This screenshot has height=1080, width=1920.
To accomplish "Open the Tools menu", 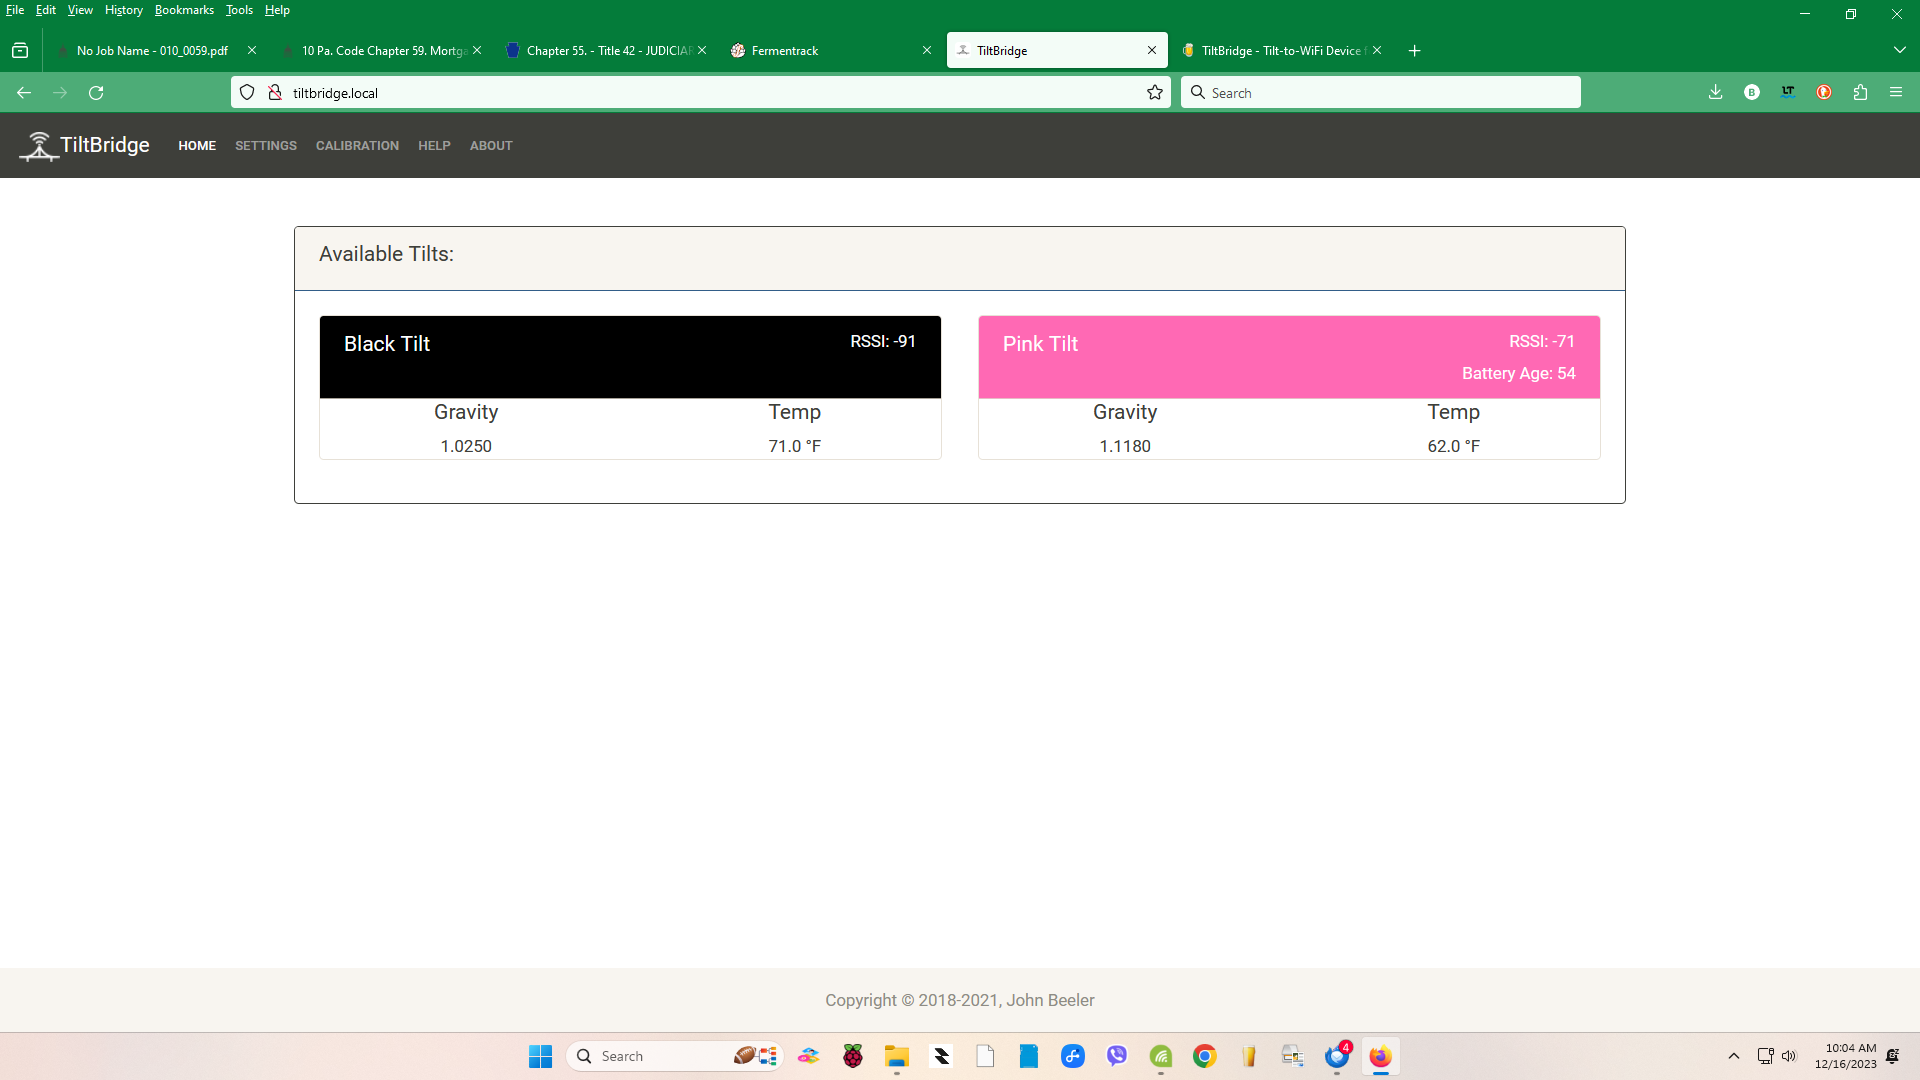I will click(239, 10).
